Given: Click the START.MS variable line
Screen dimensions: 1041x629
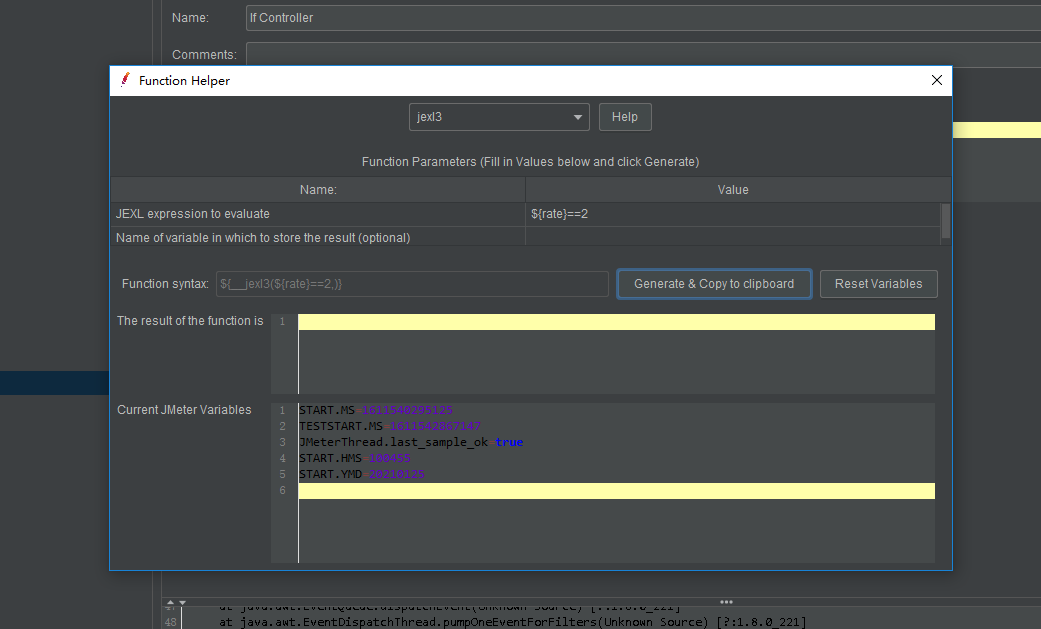Looking at the screenshot, I should 376,410.
